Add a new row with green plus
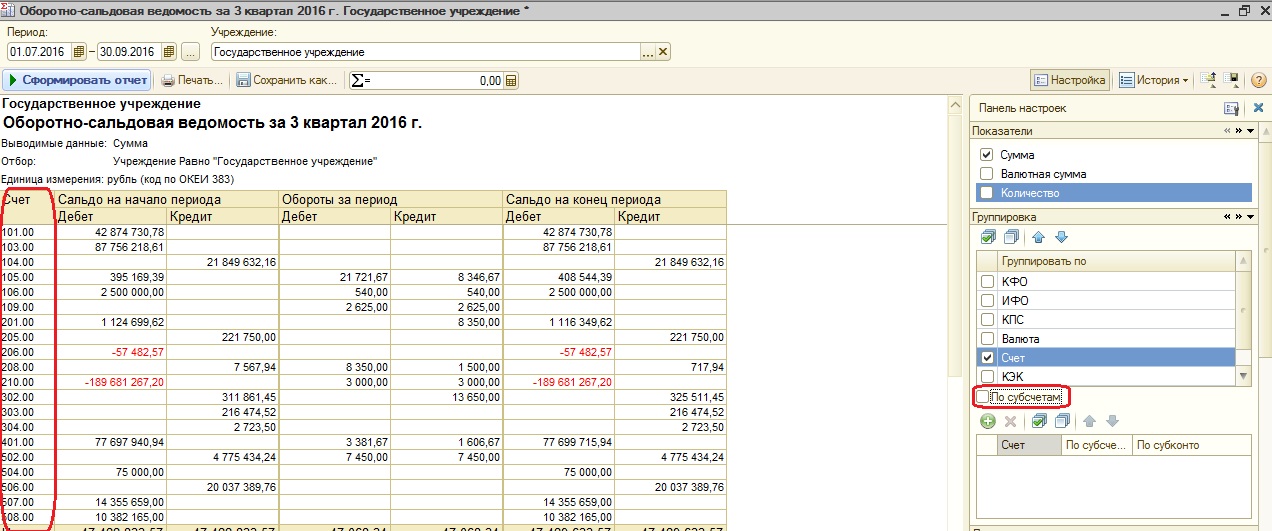1272x531 pixels. click(x=987, y=421)
